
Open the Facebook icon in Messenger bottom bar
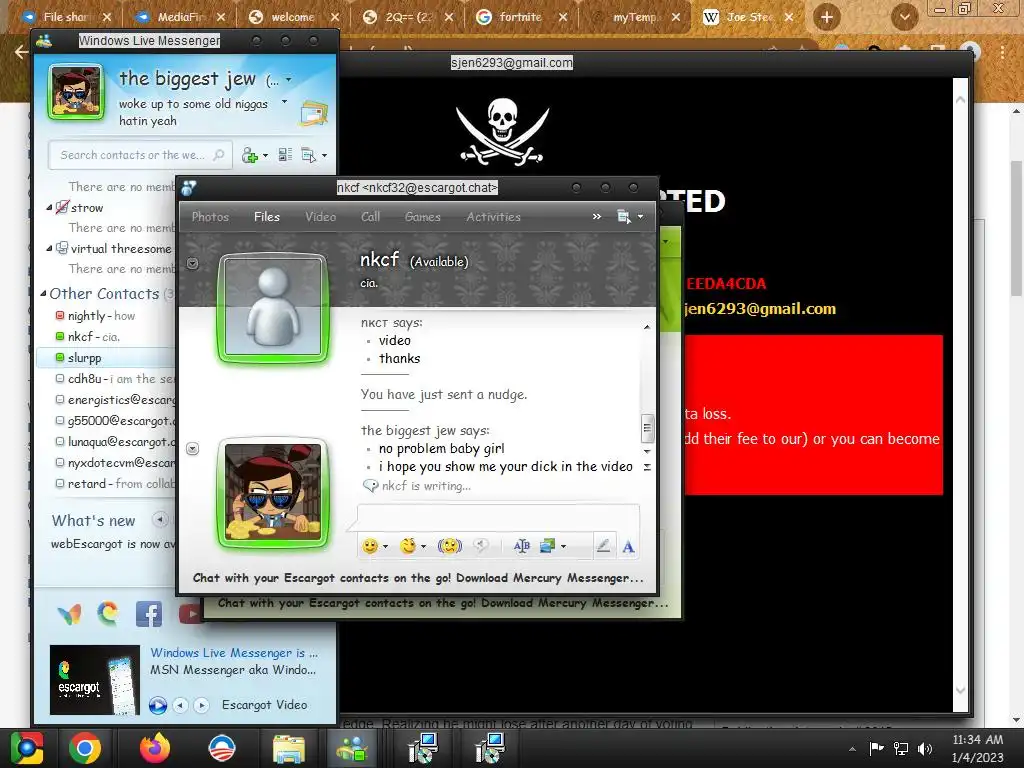[x=148, y=614]
